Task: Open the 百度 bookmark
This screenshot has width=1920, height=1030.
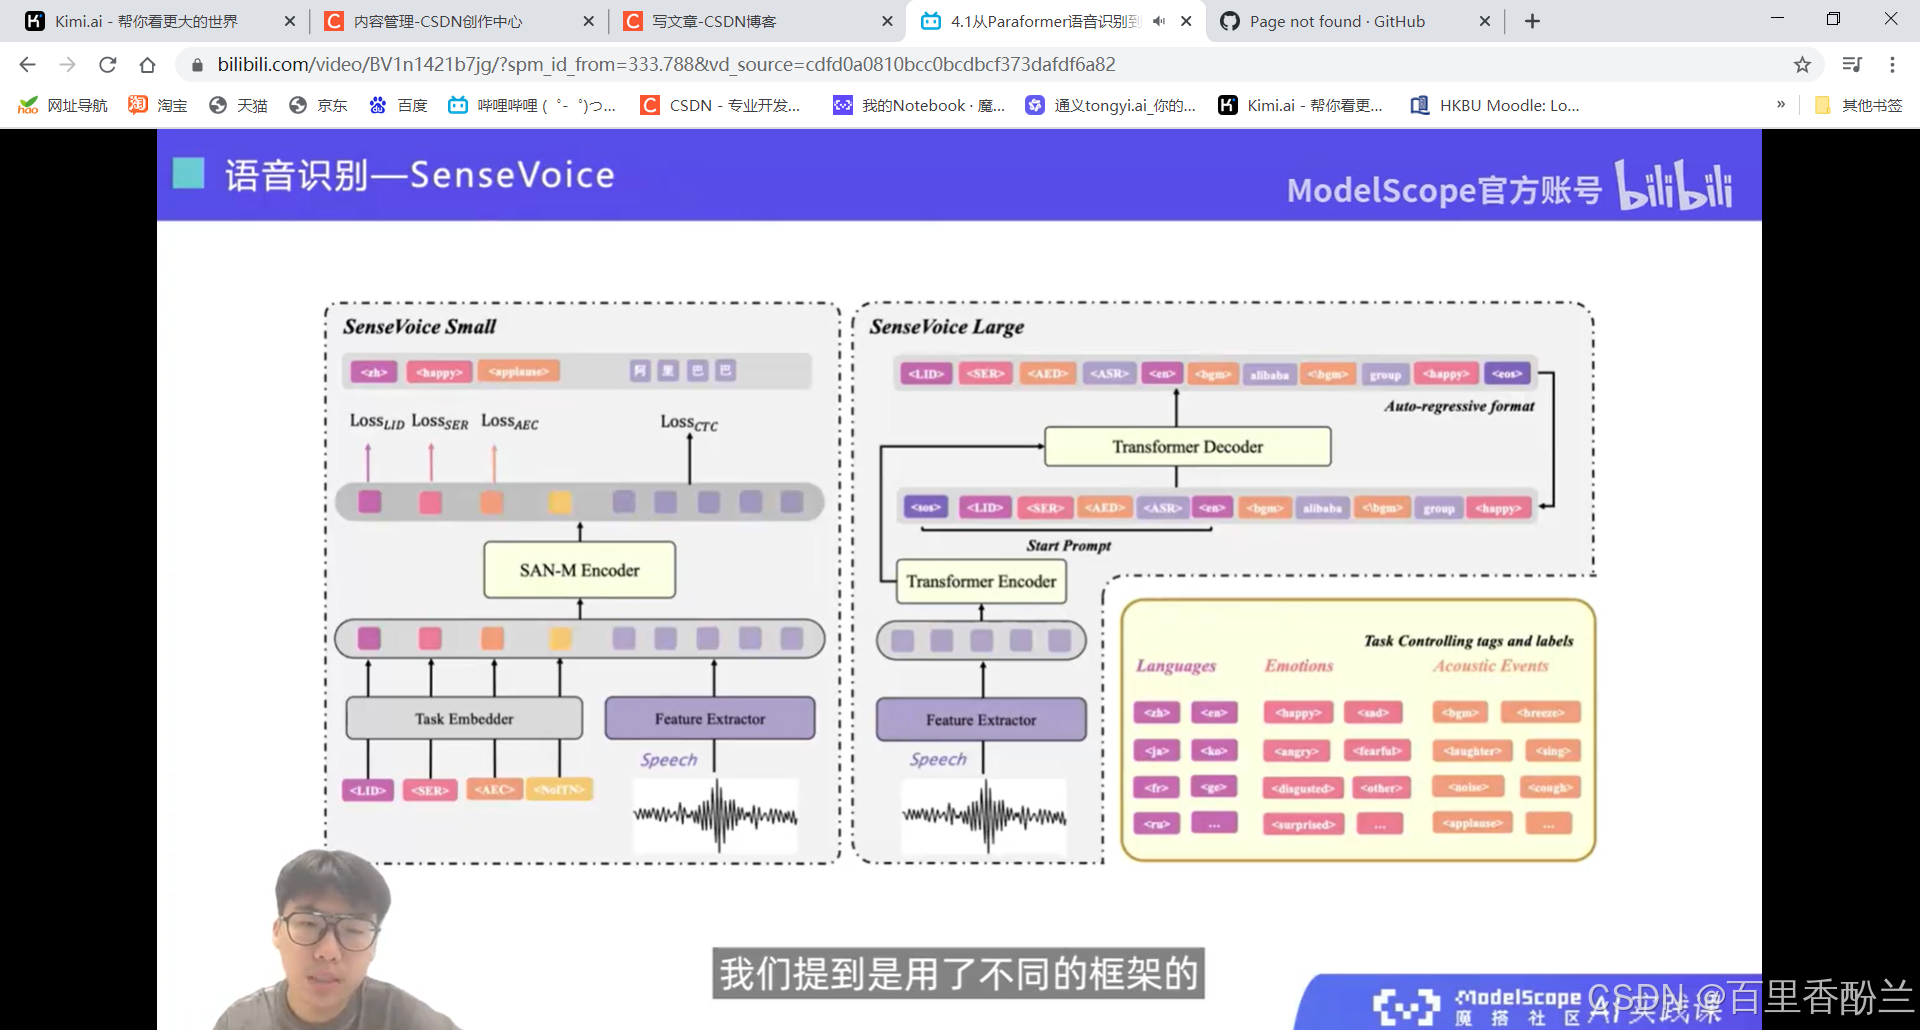Action: 398,105
